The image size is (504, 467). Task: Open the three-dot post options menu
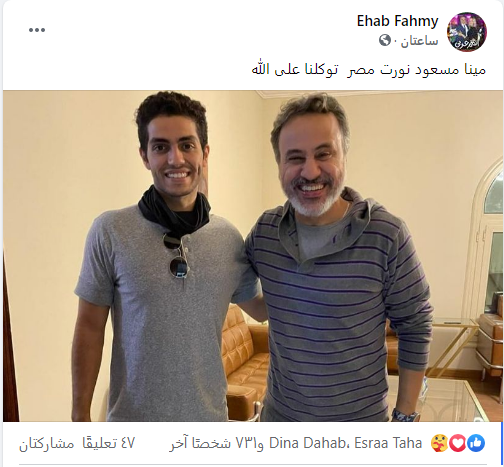tap(37, 30)
